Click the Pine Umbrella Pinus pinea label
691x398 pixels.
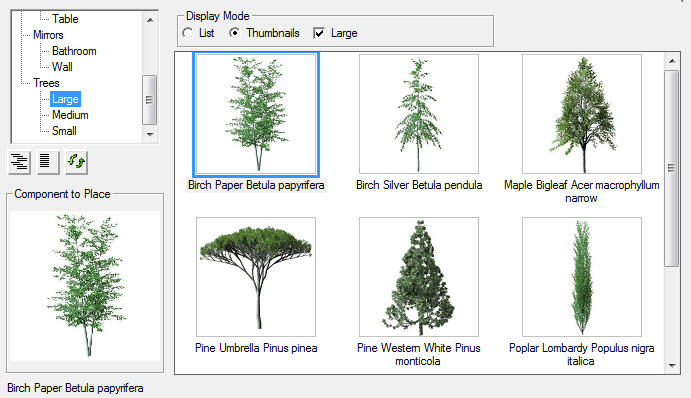click(256, 348)
